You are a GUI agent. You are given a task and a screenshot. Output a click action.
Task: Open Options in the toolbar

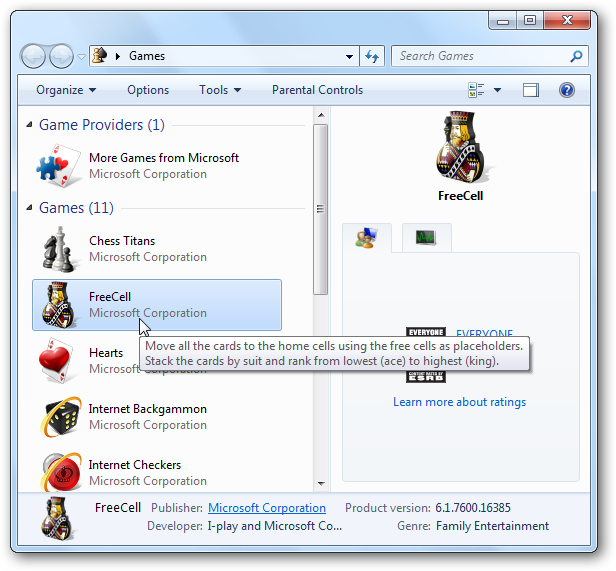click(148, 90)
